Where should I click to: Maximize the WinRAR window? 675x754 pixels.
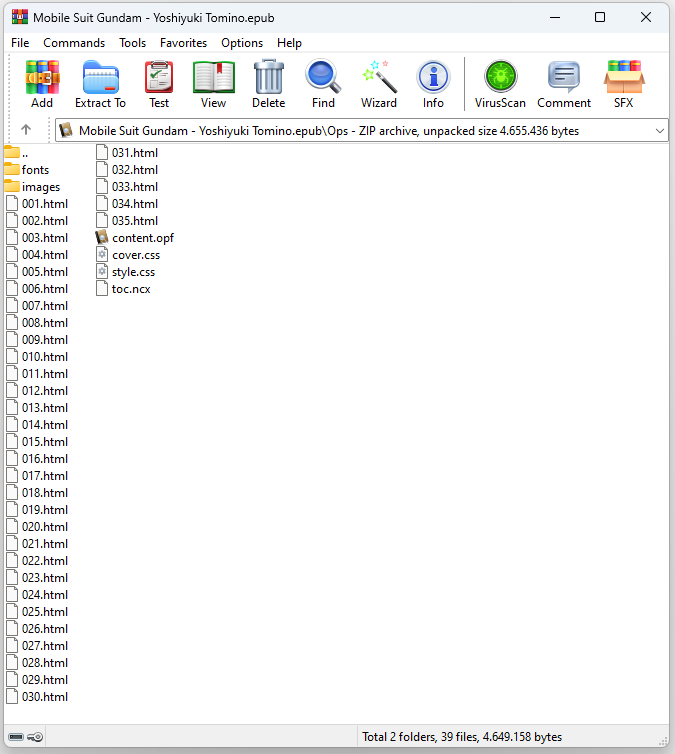click(600, 17)
